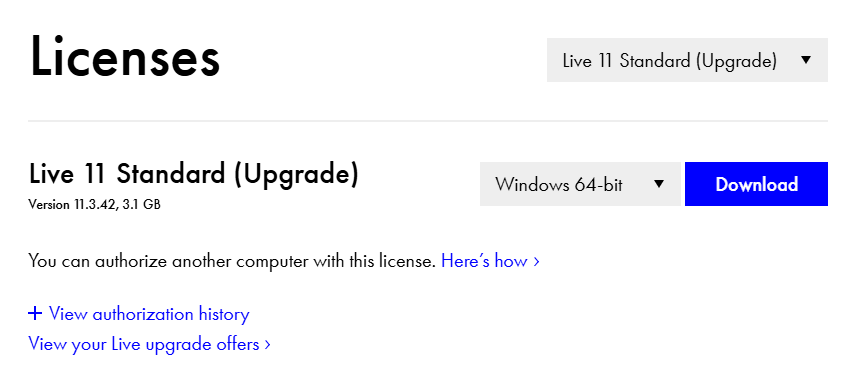Viewport: 856px width, 375px height.
Task: Click the arrow on the license selector dropdown
Action: tap(806, 60)
